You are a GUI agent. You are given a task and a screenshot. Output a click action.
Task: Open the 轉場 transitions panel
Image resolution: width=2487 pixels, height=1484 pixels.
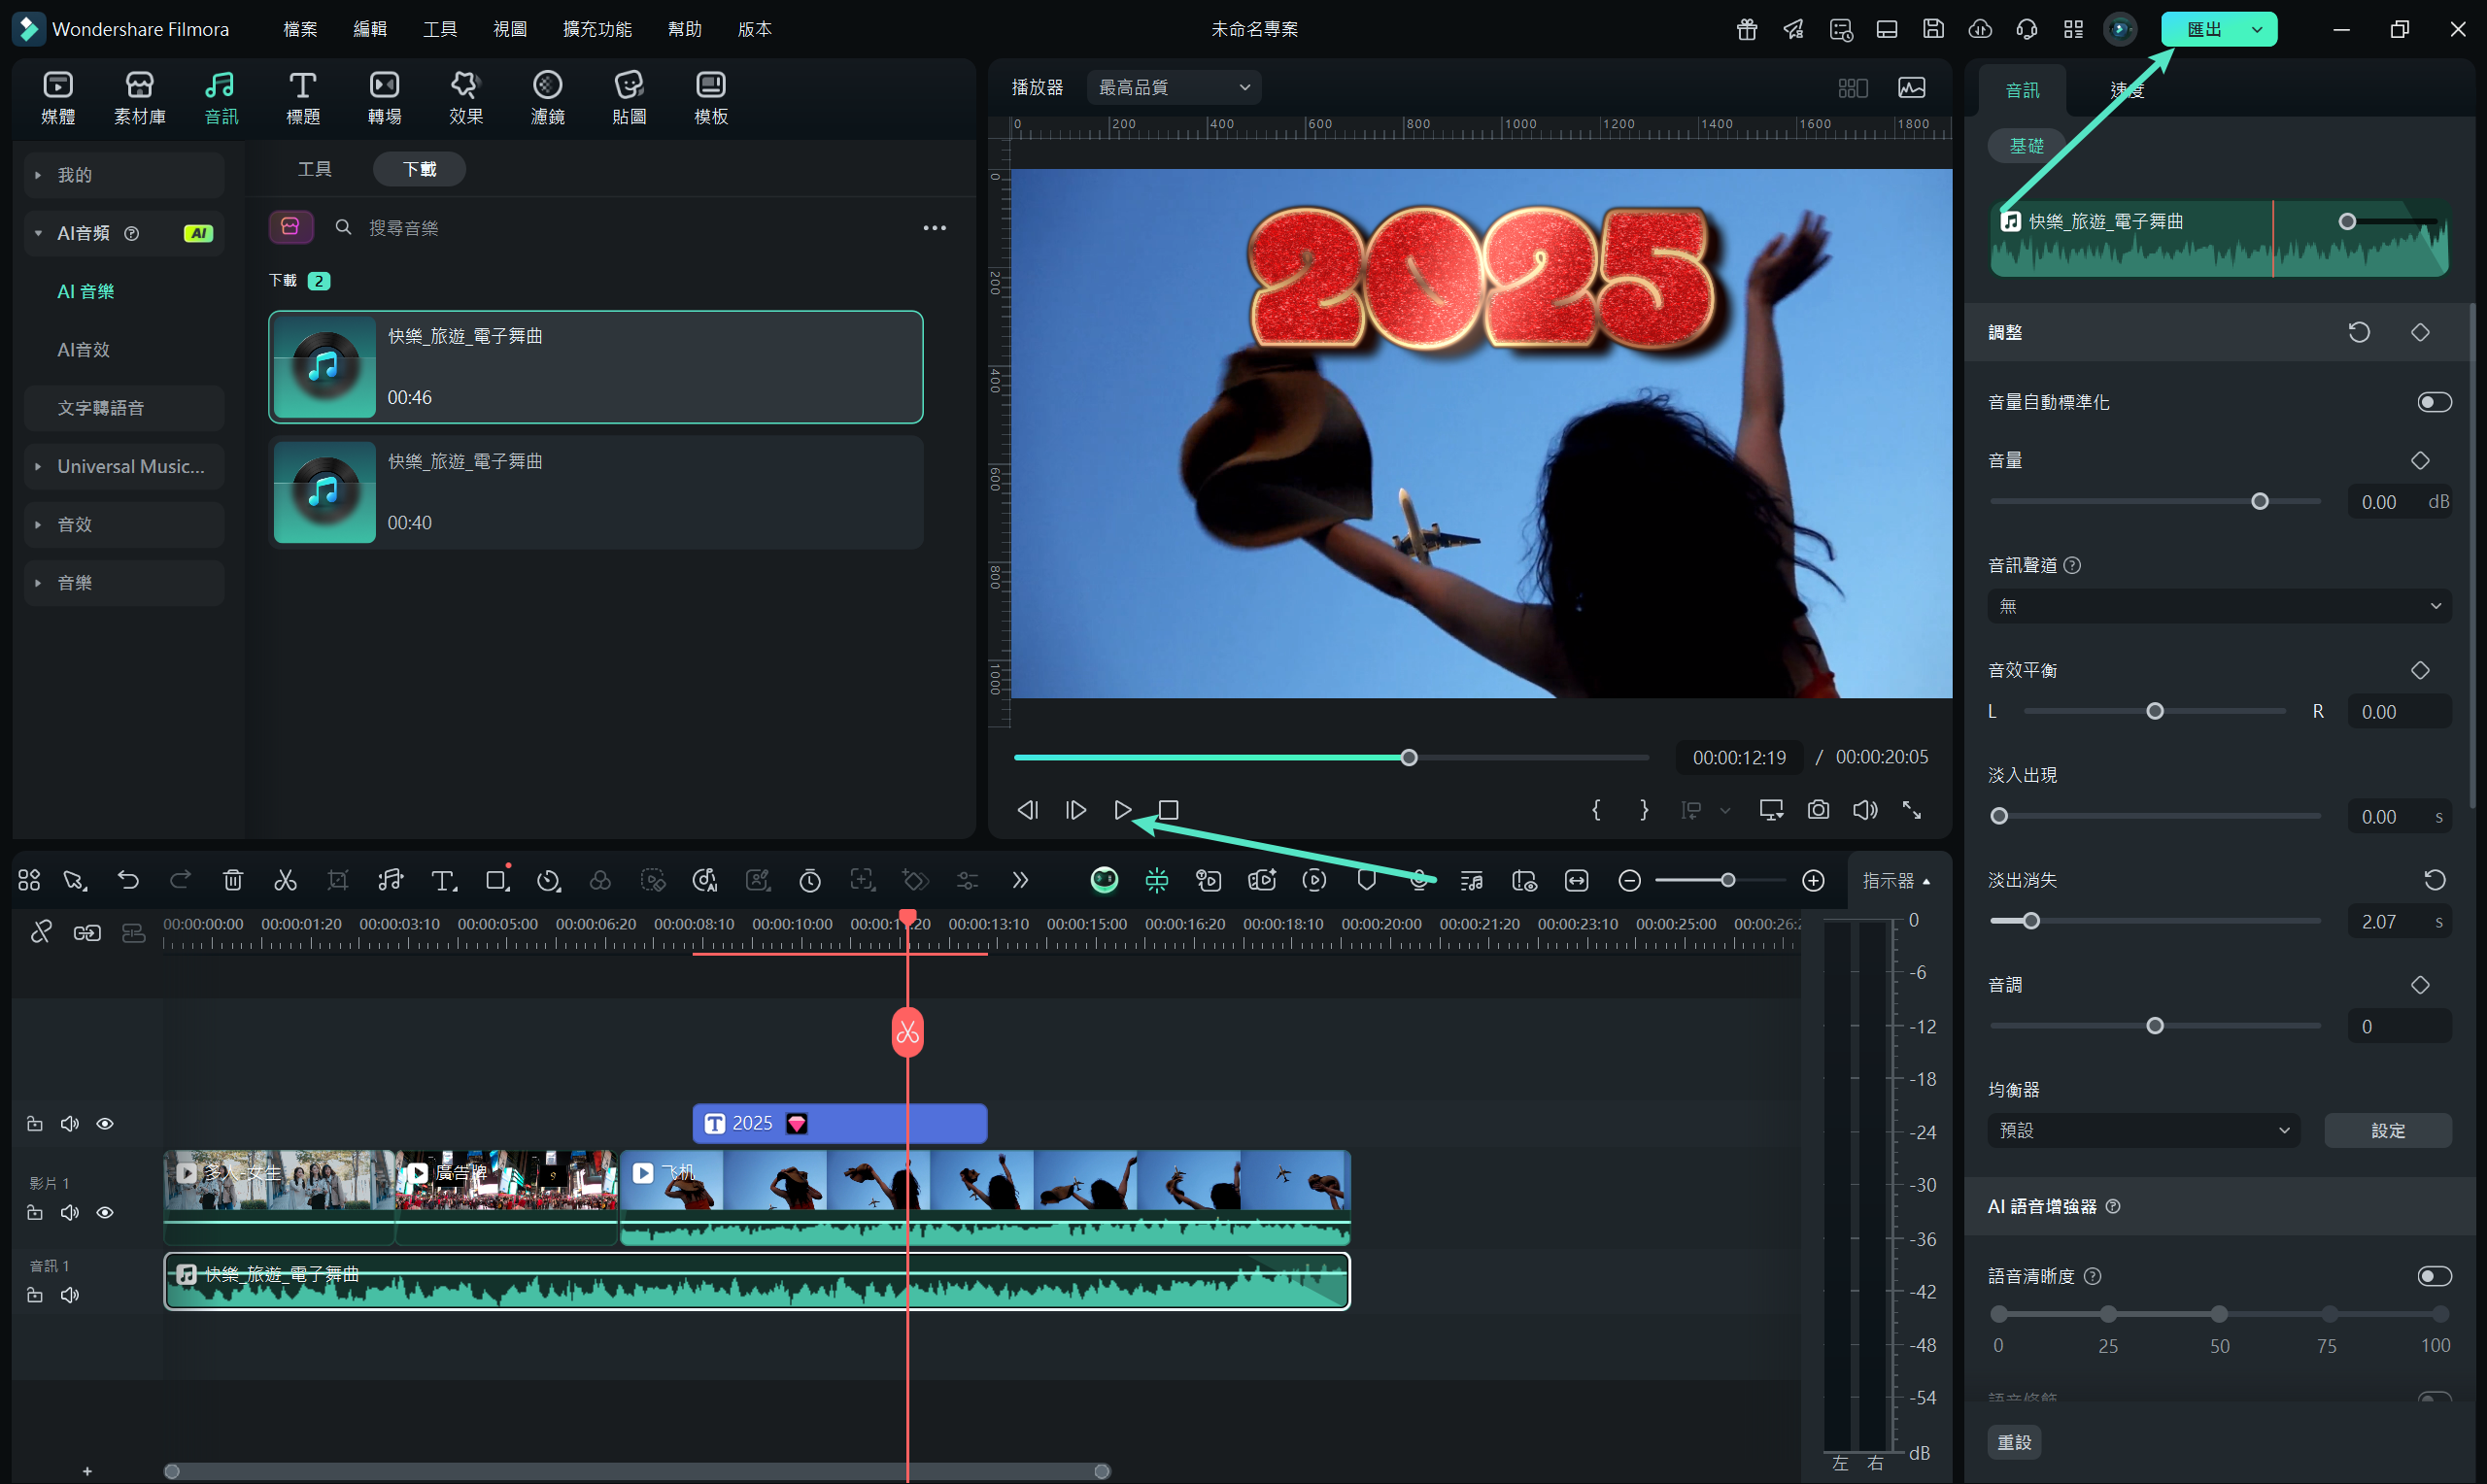(384, 98)
